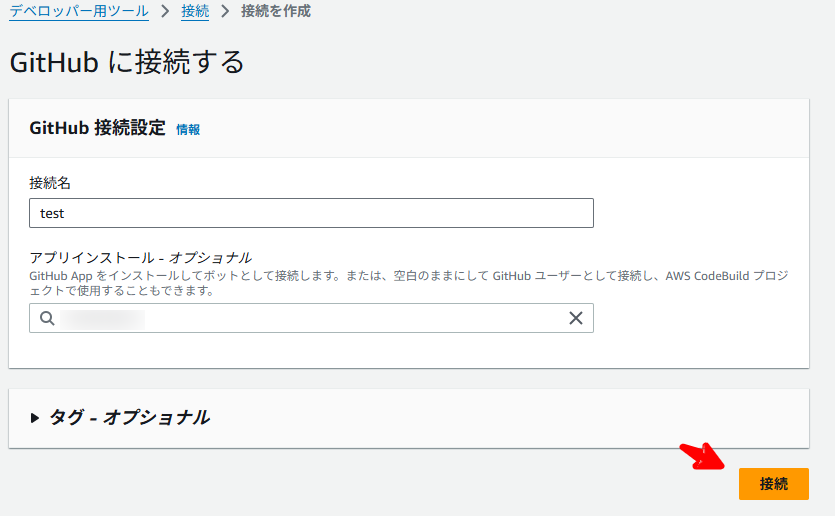The height and width of the screenshot is (516, 835).
Task: Click the タグ - オプショナル heading text
Action: point(129,417)
